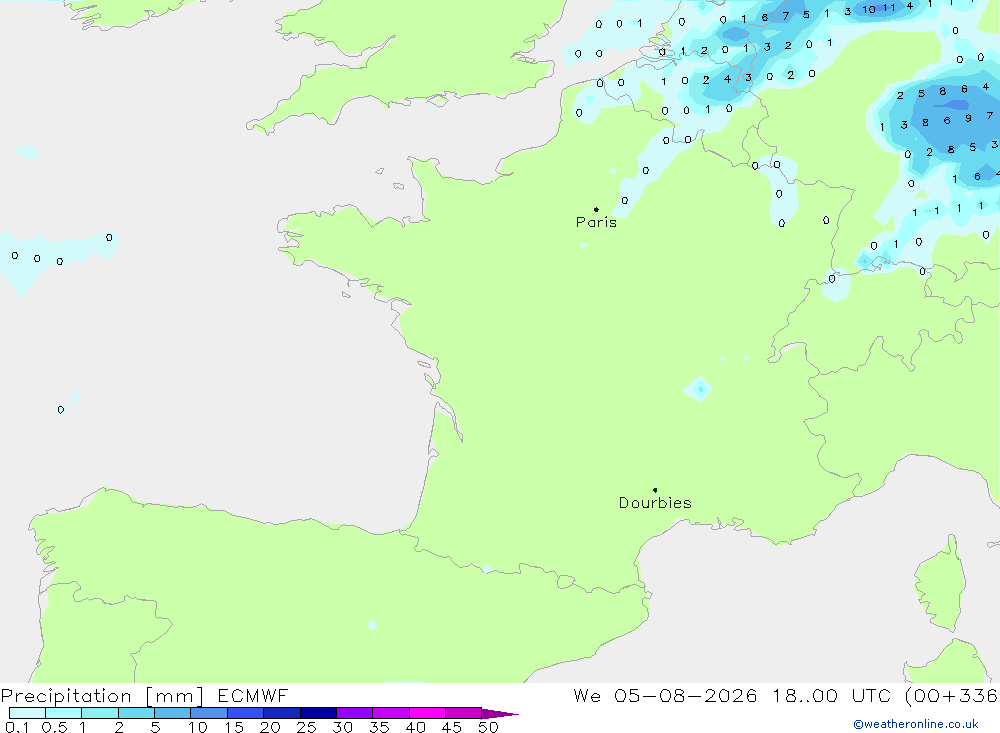Pick the legend swatch between 40 and 45
The image size is (1000, 733).
click(427, 713)
